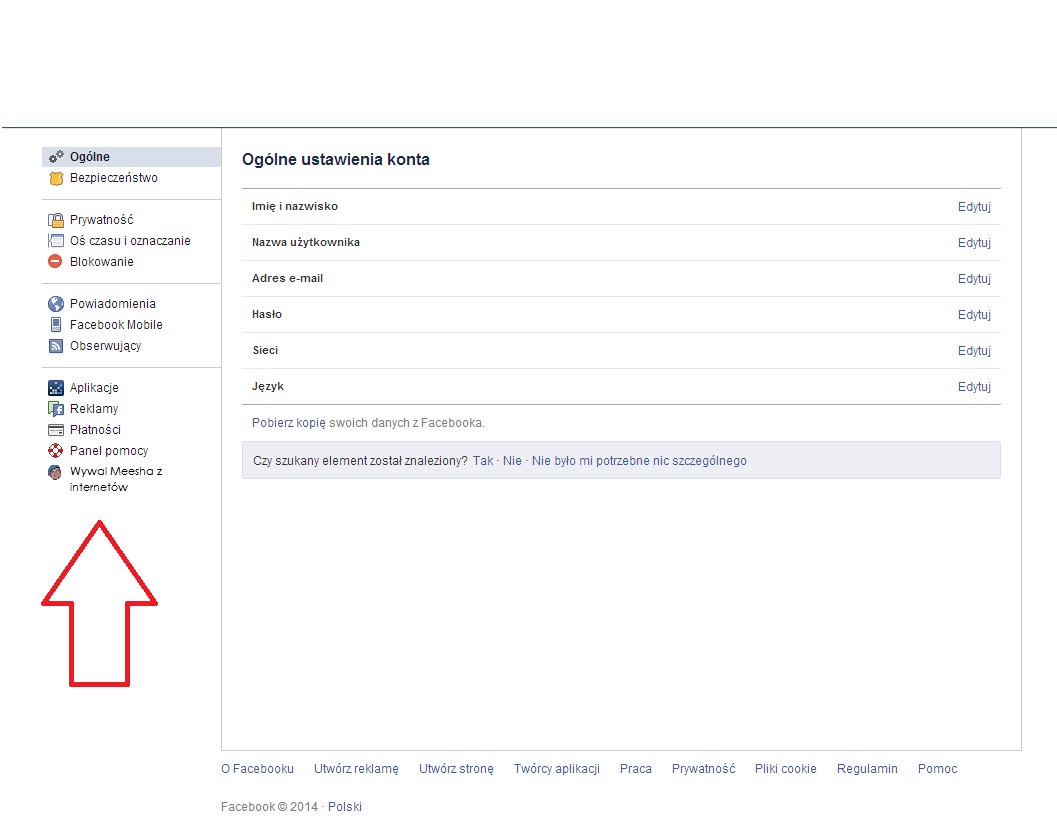
Task: Open Oś czasu i oznaczanie settings
Action: point(130,241)
